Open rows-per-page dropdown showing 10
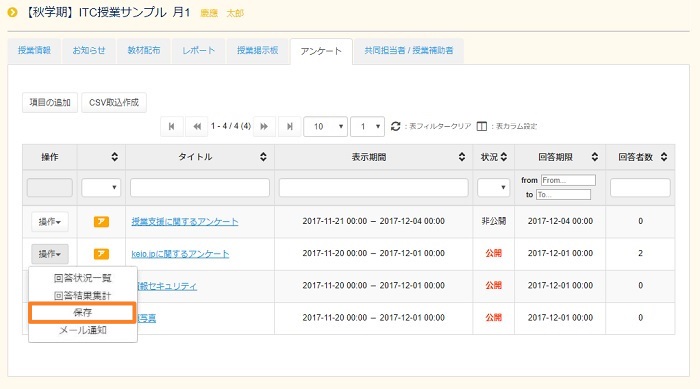Viewport: 700px width, 389px height. [325, 126]
